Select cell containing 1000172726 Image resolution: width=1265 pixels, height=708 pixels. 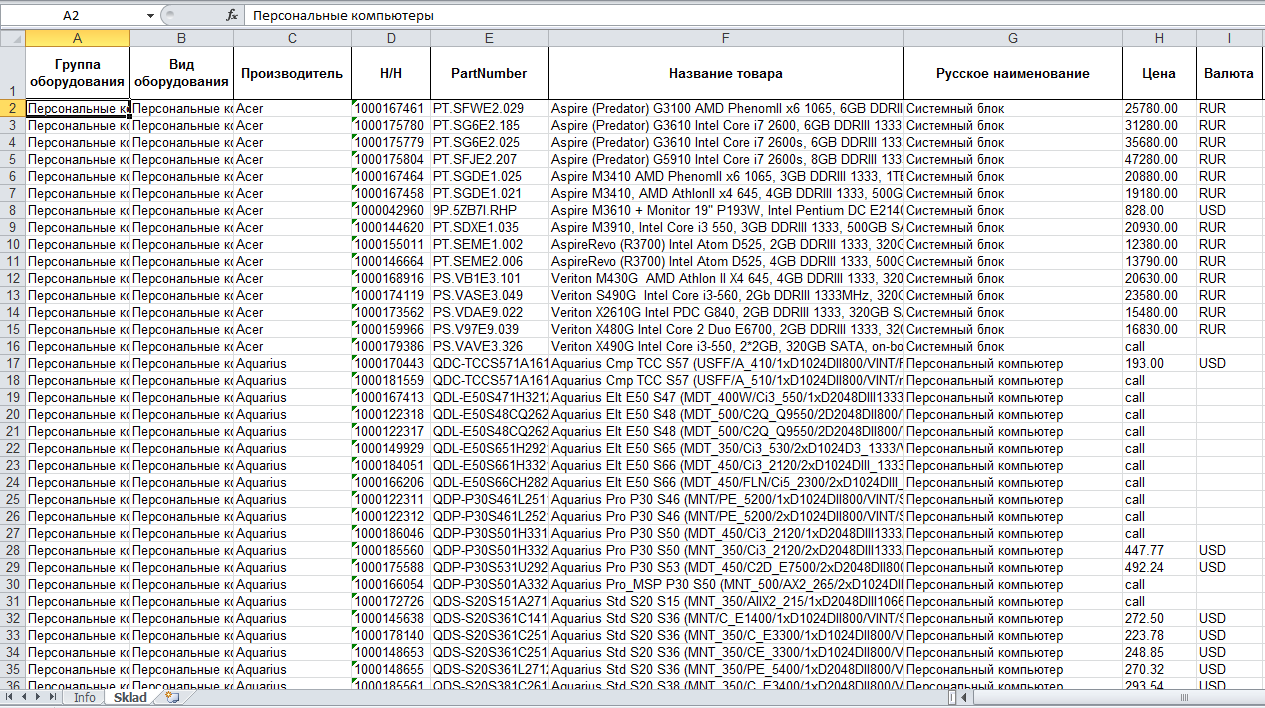coord(391,601)
